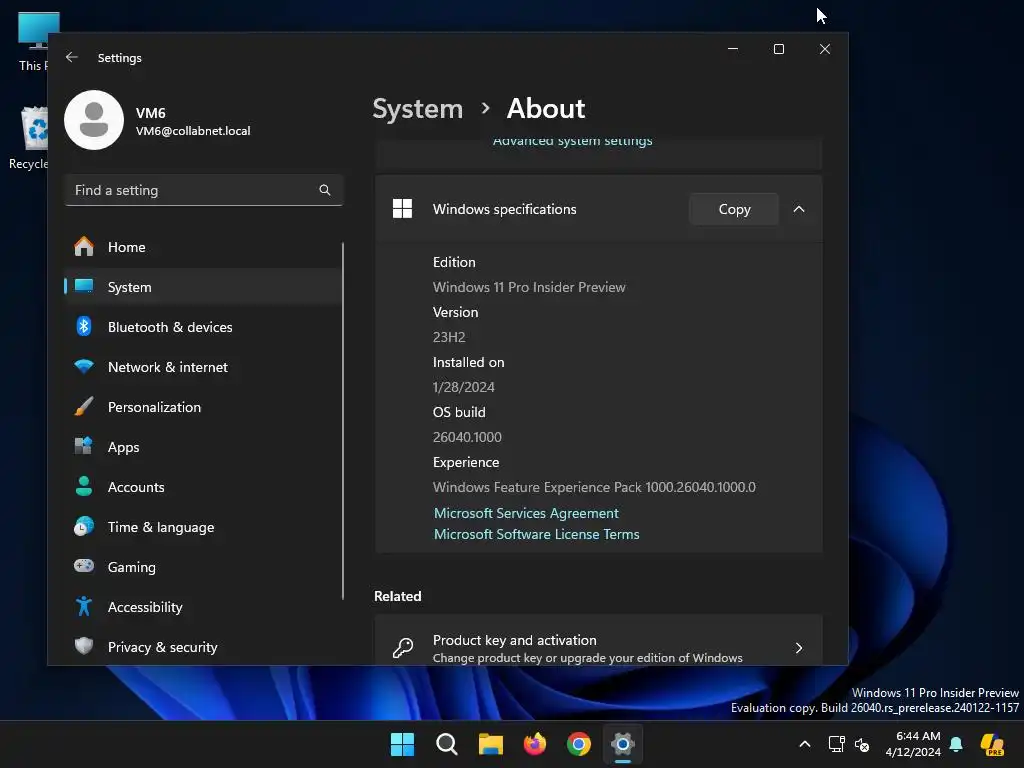1024x768 pixels.
Task: Click the notification bell in tray
Action: pos(956,744)
